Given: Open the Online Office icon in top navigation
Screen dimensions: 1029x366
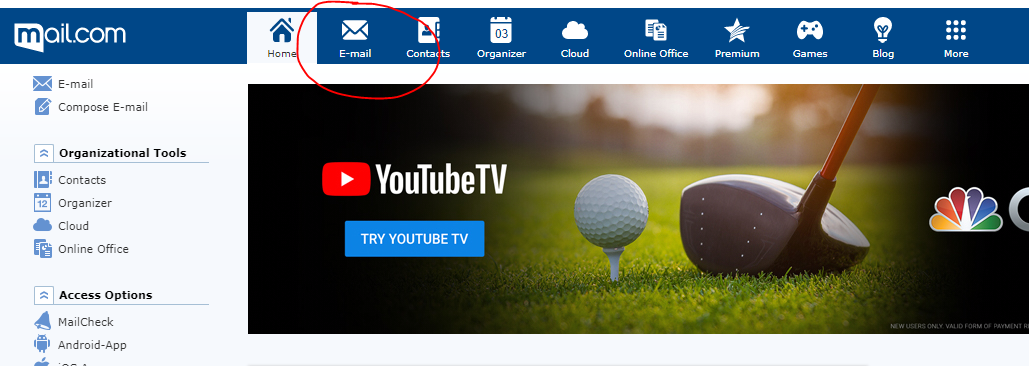Looking at the screenshot, I should click(x=656, y=31).
